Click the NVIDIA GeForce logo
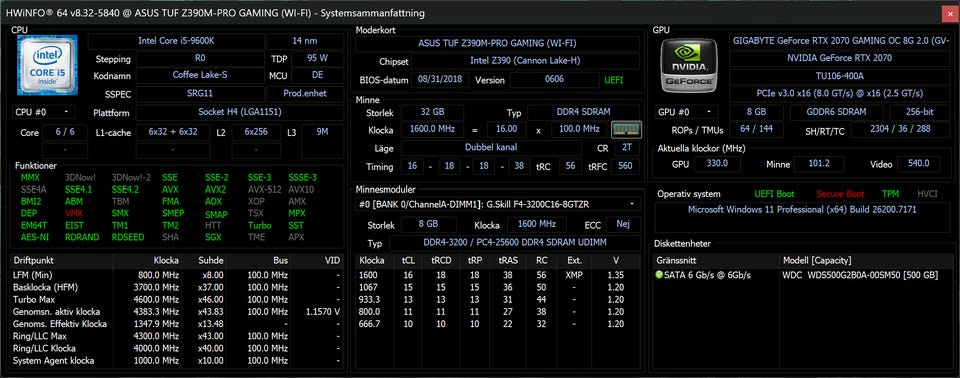Image resolution: width=960 pixels, height=378 pixels. click(x=688, y=65)
